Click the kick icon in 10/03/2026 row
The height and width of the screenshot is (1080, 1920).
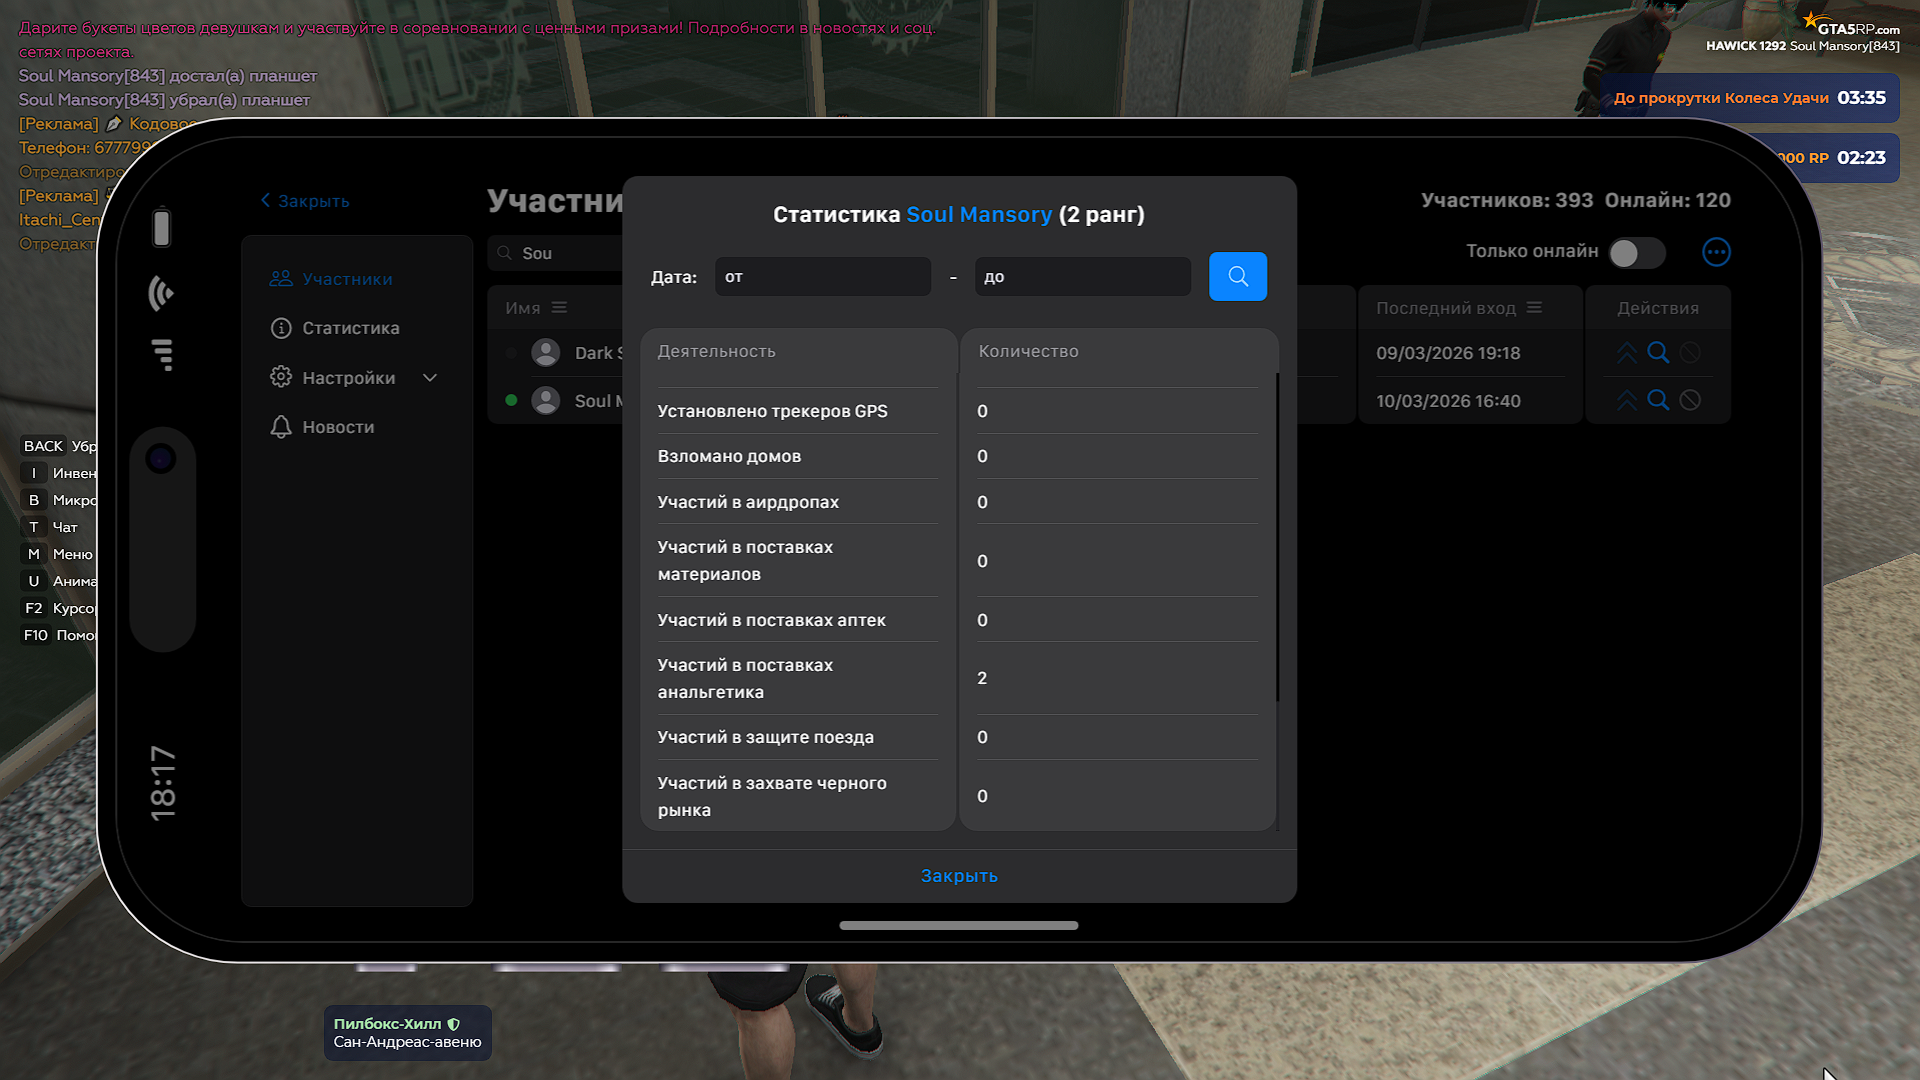pyautogui.click(x=1690, y=400)
